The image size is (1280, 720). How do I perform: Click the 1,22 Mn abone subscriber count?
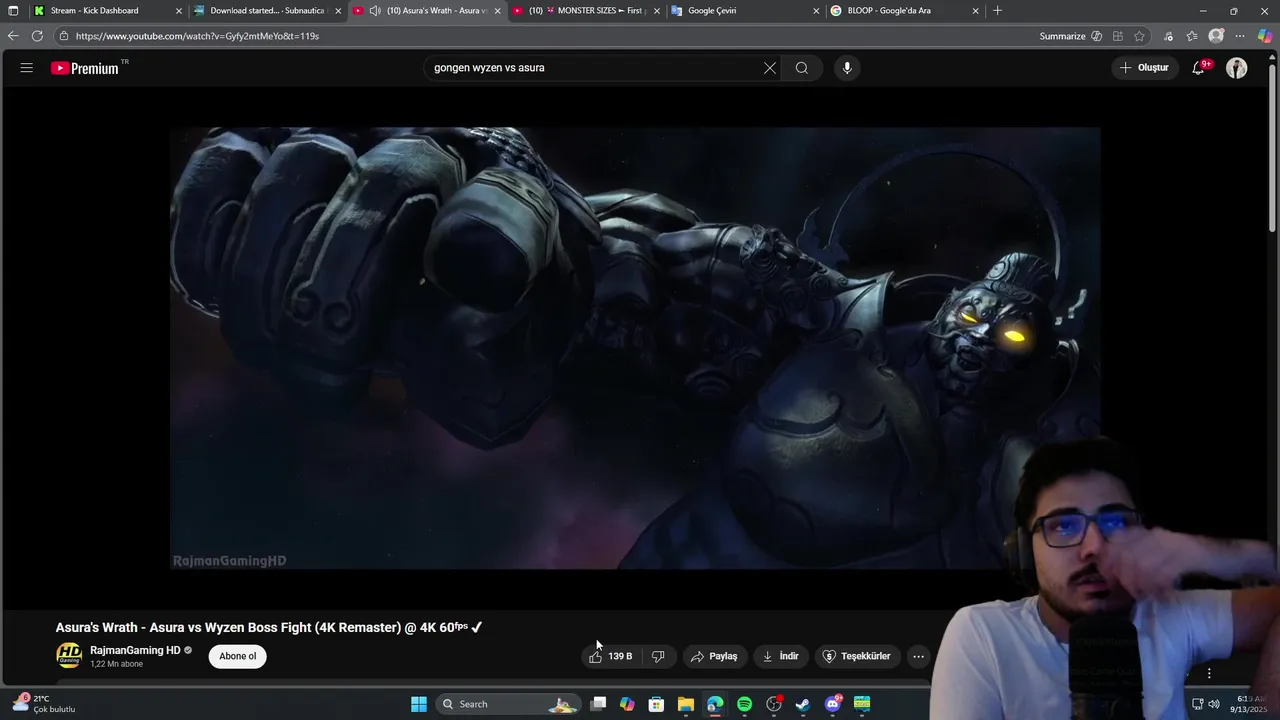116,664
